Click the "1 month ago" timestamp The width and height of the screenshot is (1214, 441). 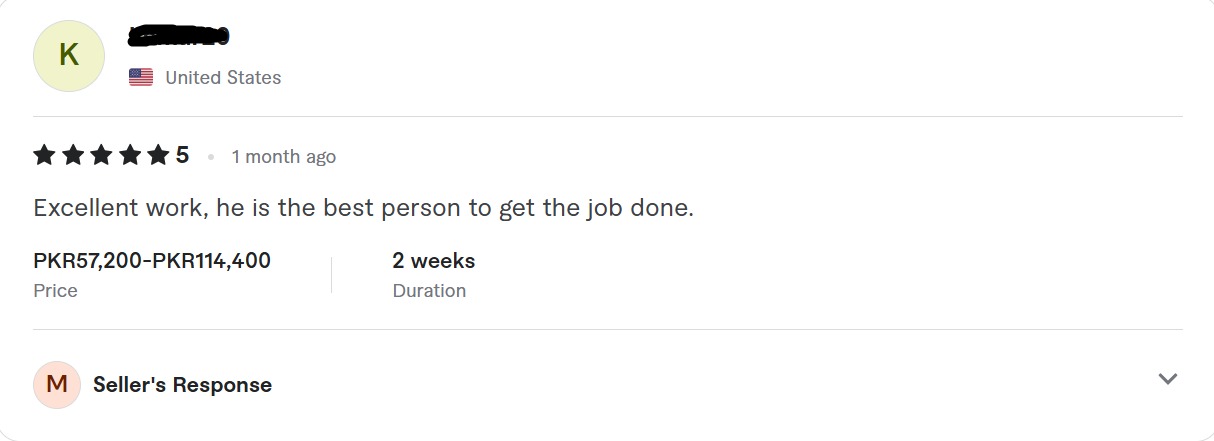[284, 157]
